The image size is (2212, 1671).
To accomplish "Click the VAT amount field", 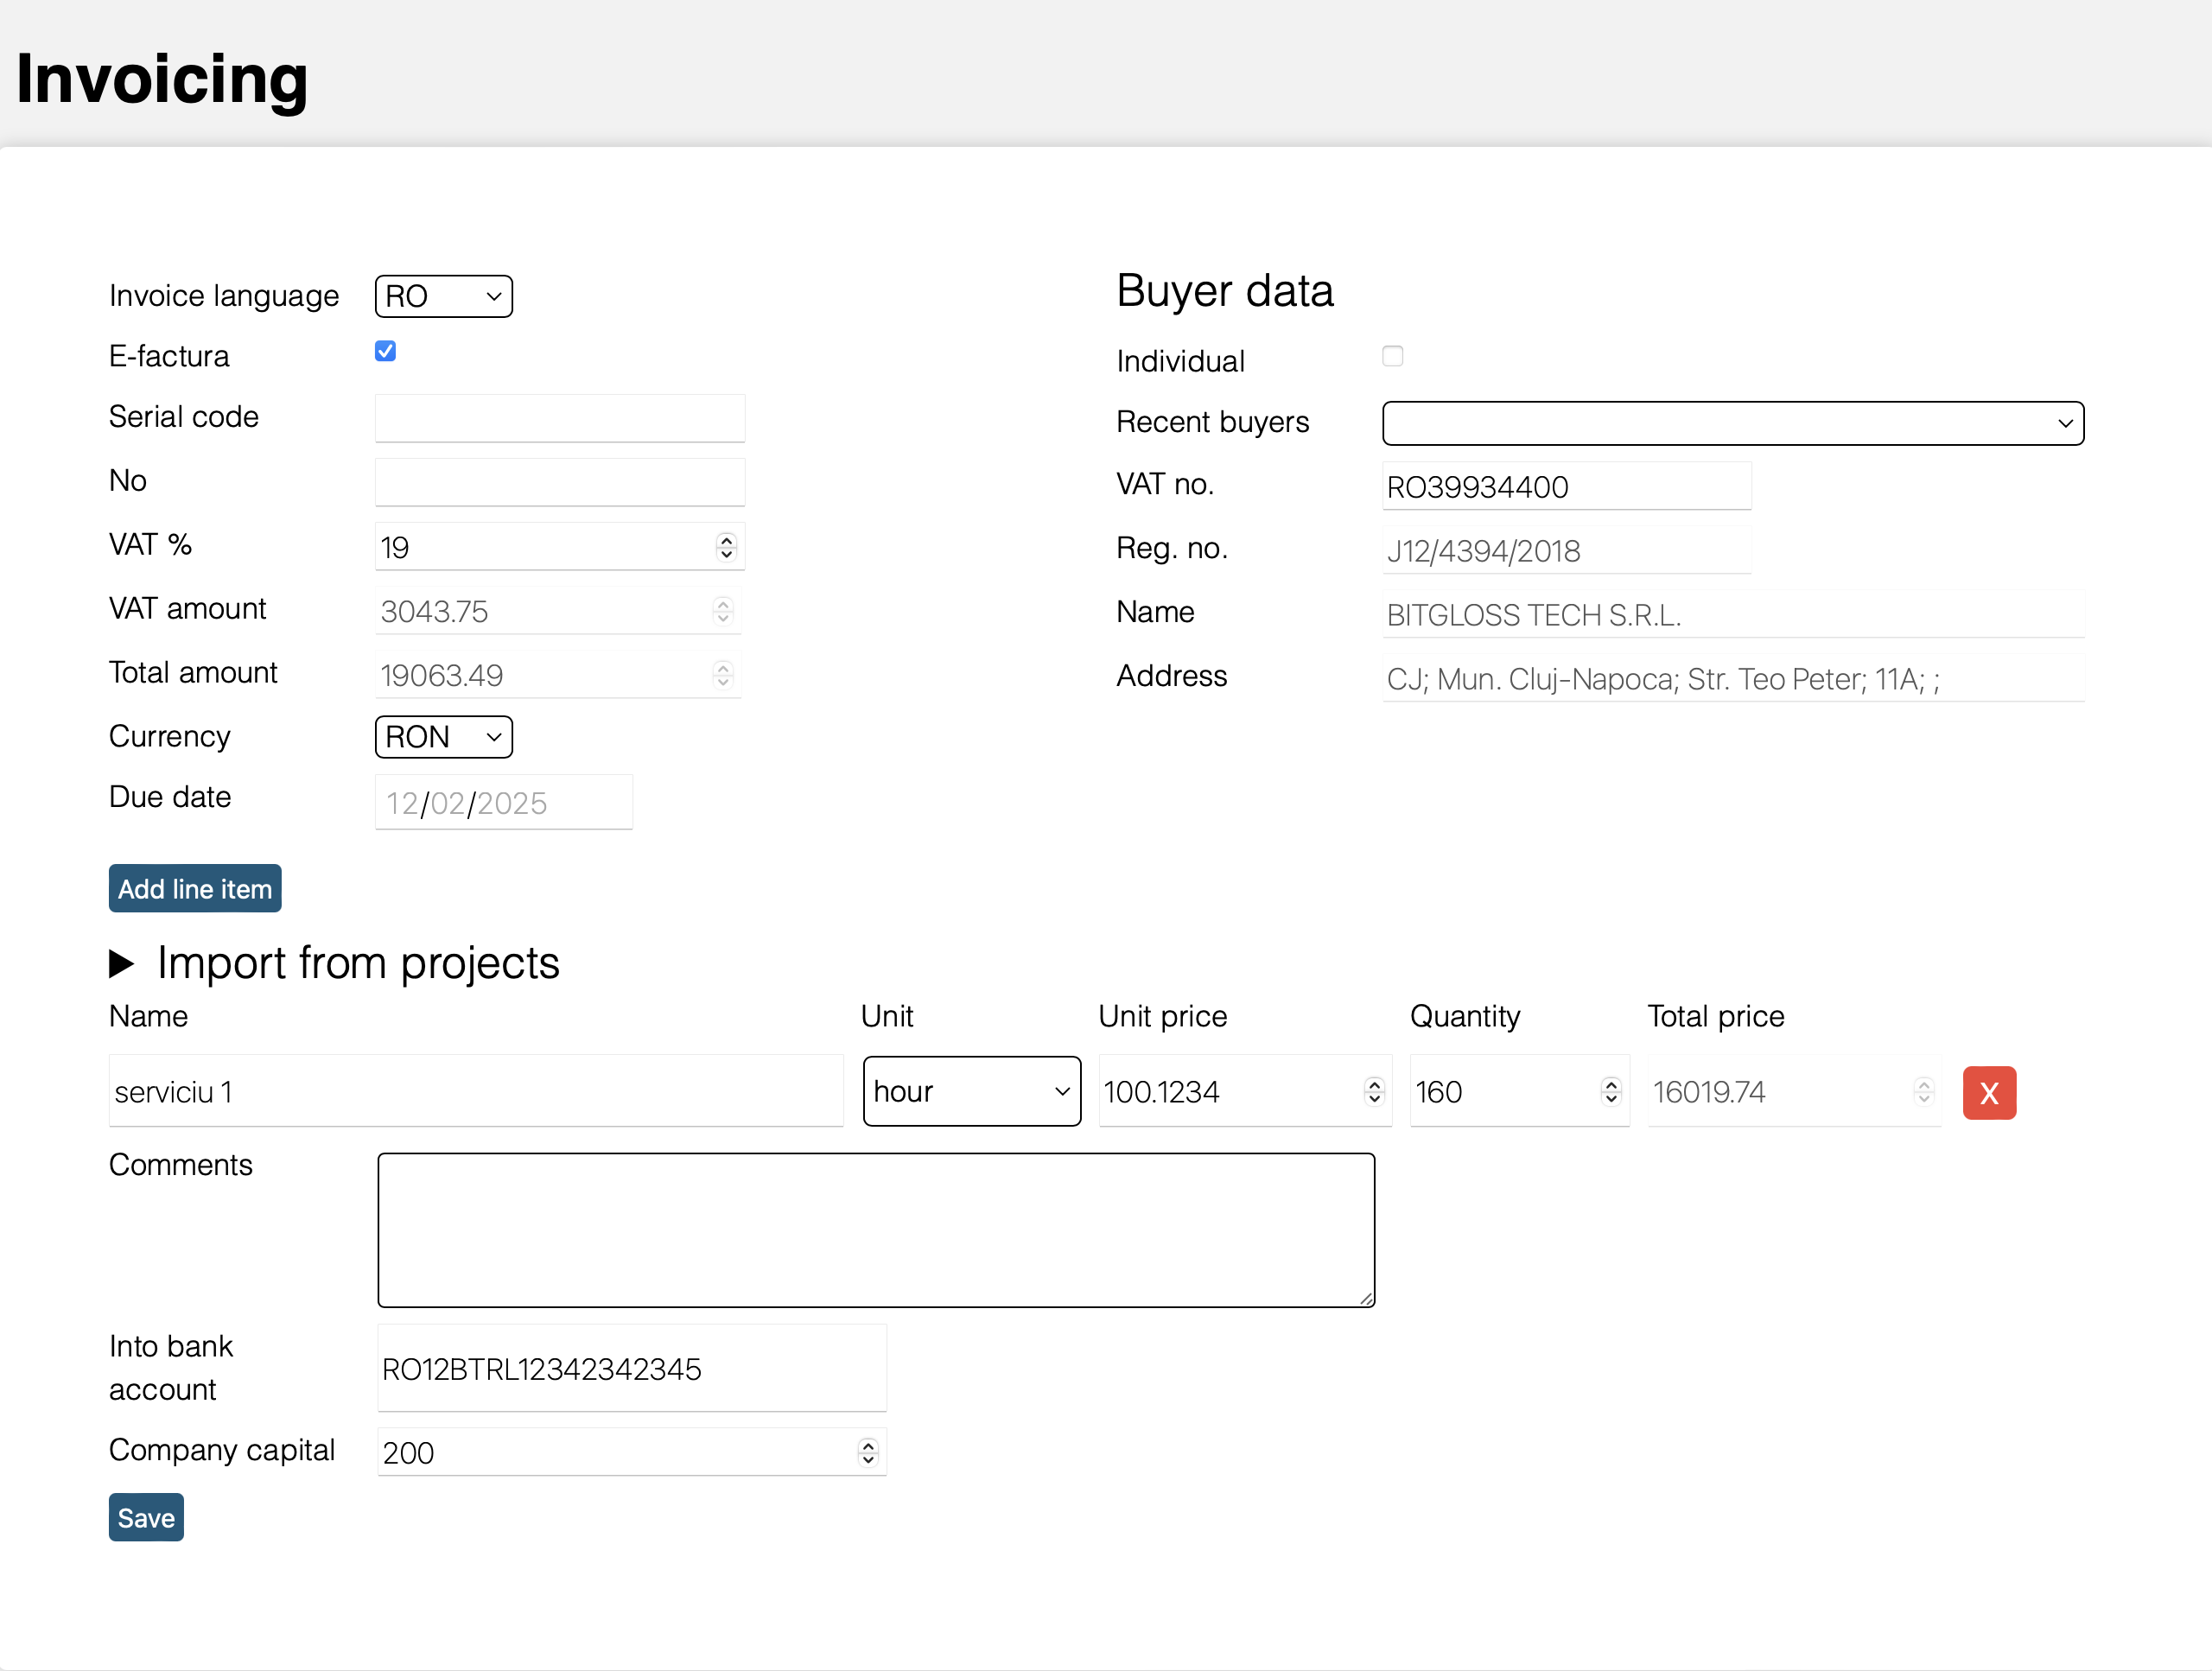I will click(x=557, y=610).
